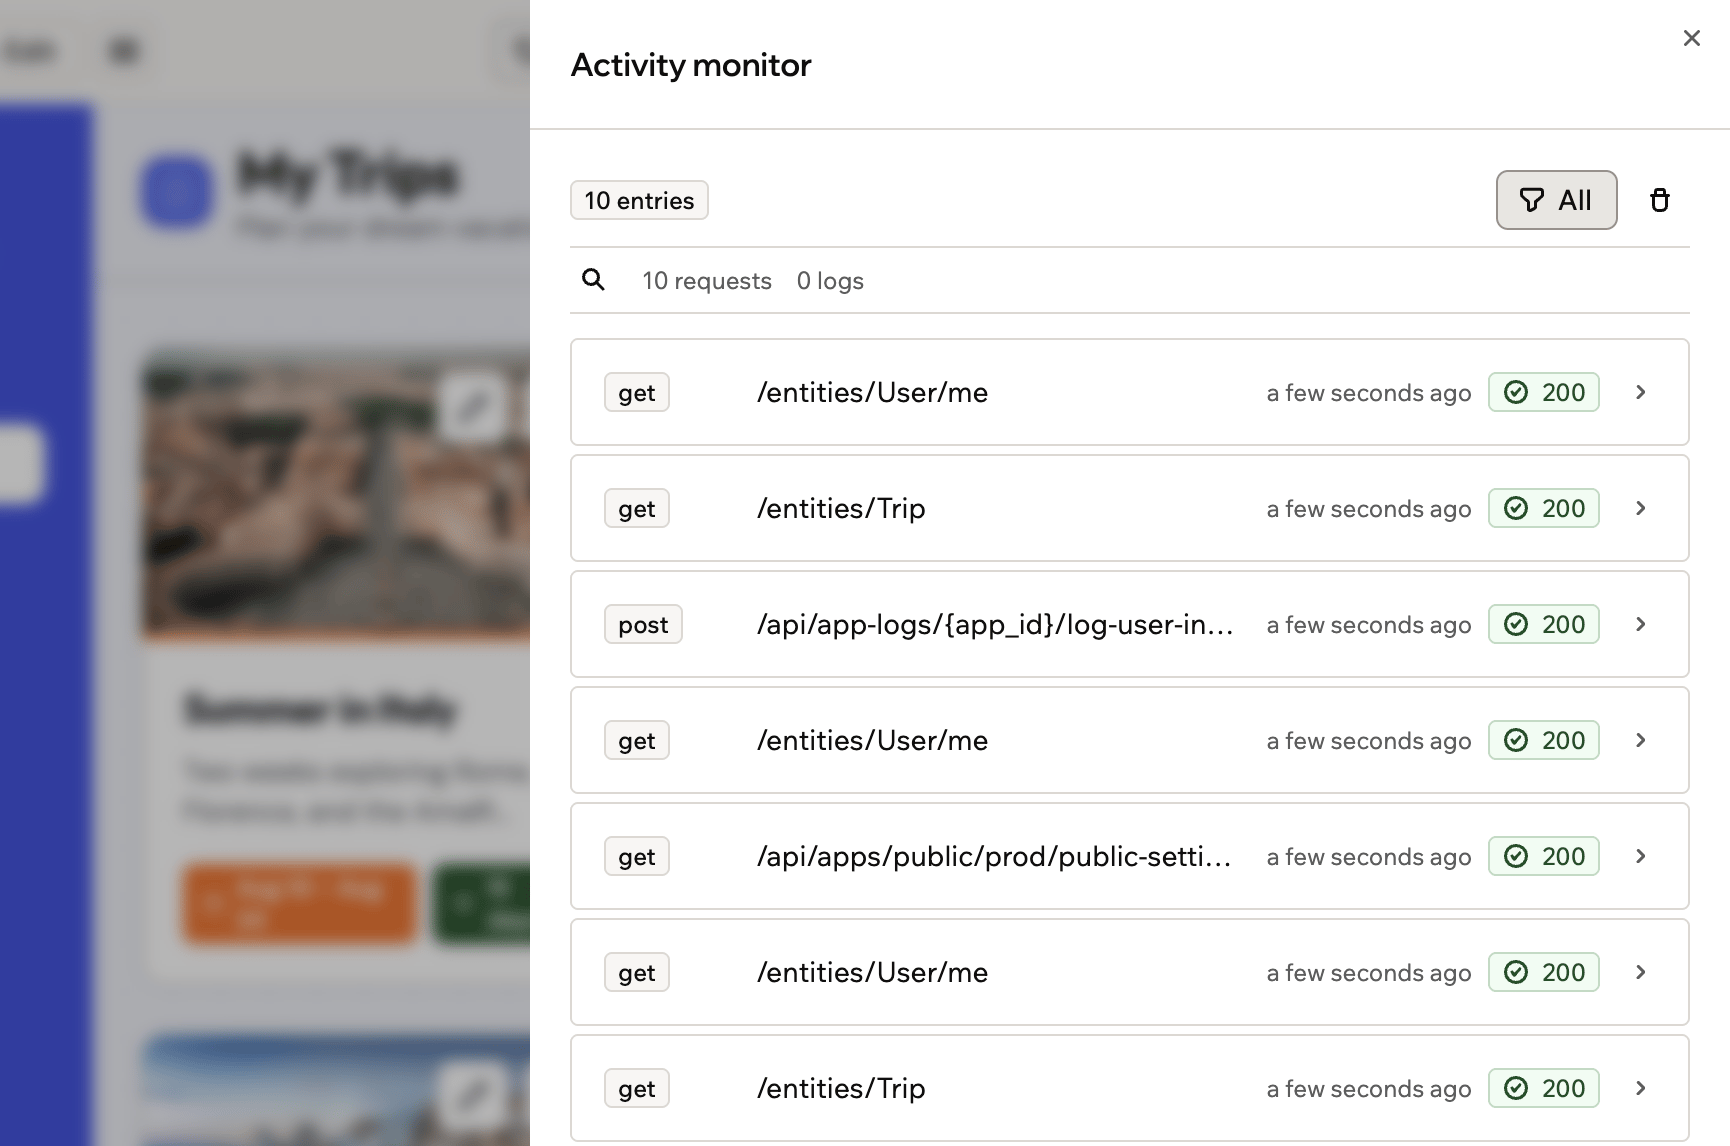Switch to the 10 requests tab
Viewport: 1730px width, 1146px height.
pyautogui.click(x=707, y=281)
